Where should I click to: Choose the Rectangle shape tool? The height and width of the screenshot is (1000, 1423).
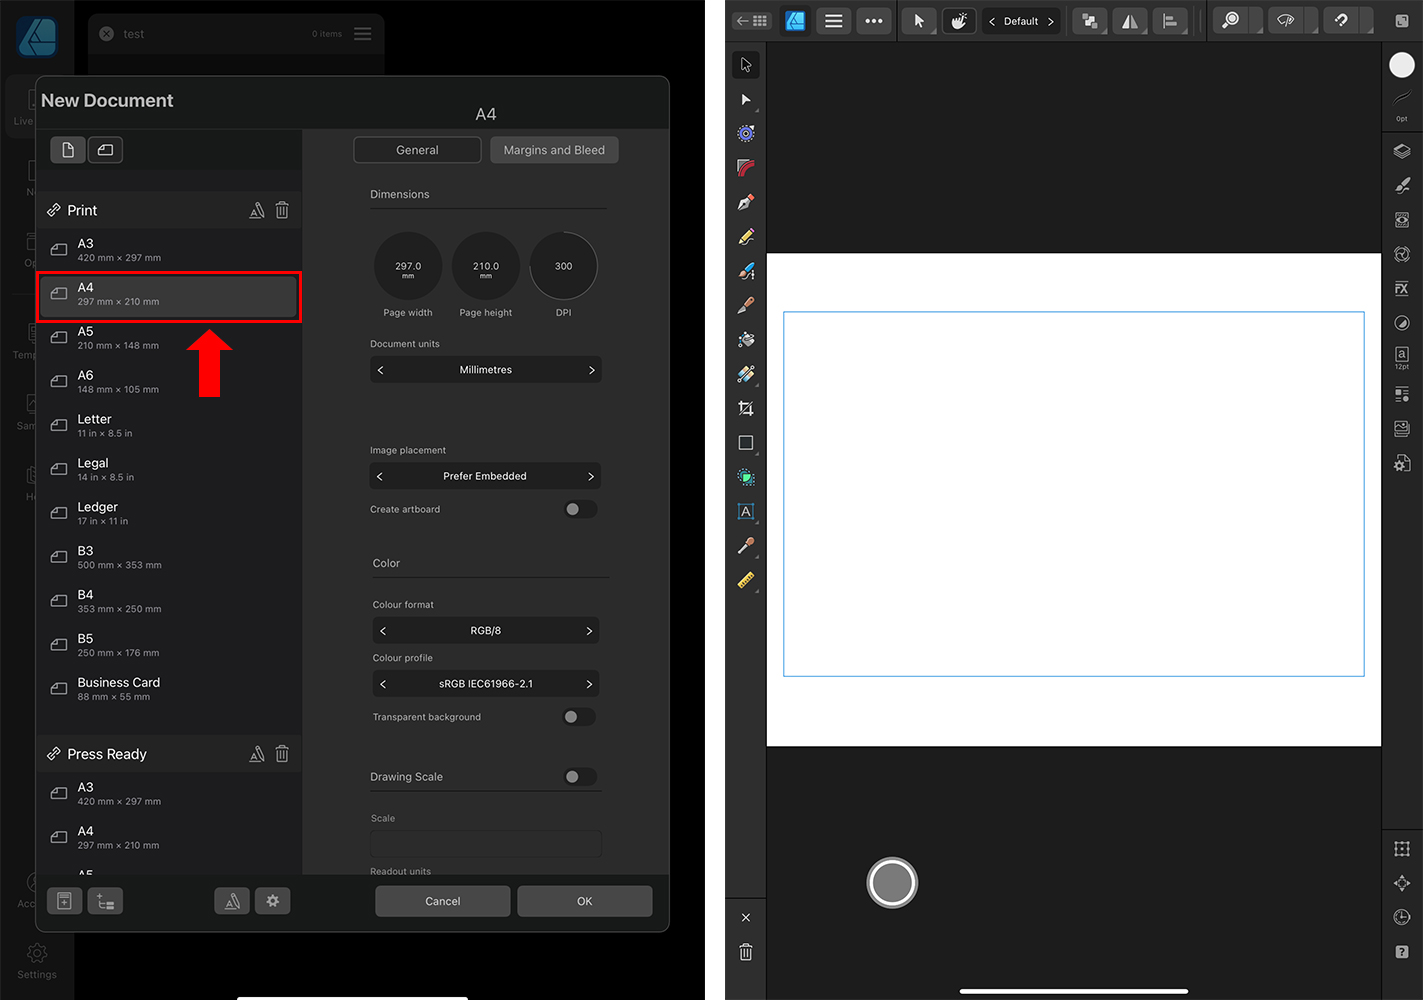[x=746, y=443]
